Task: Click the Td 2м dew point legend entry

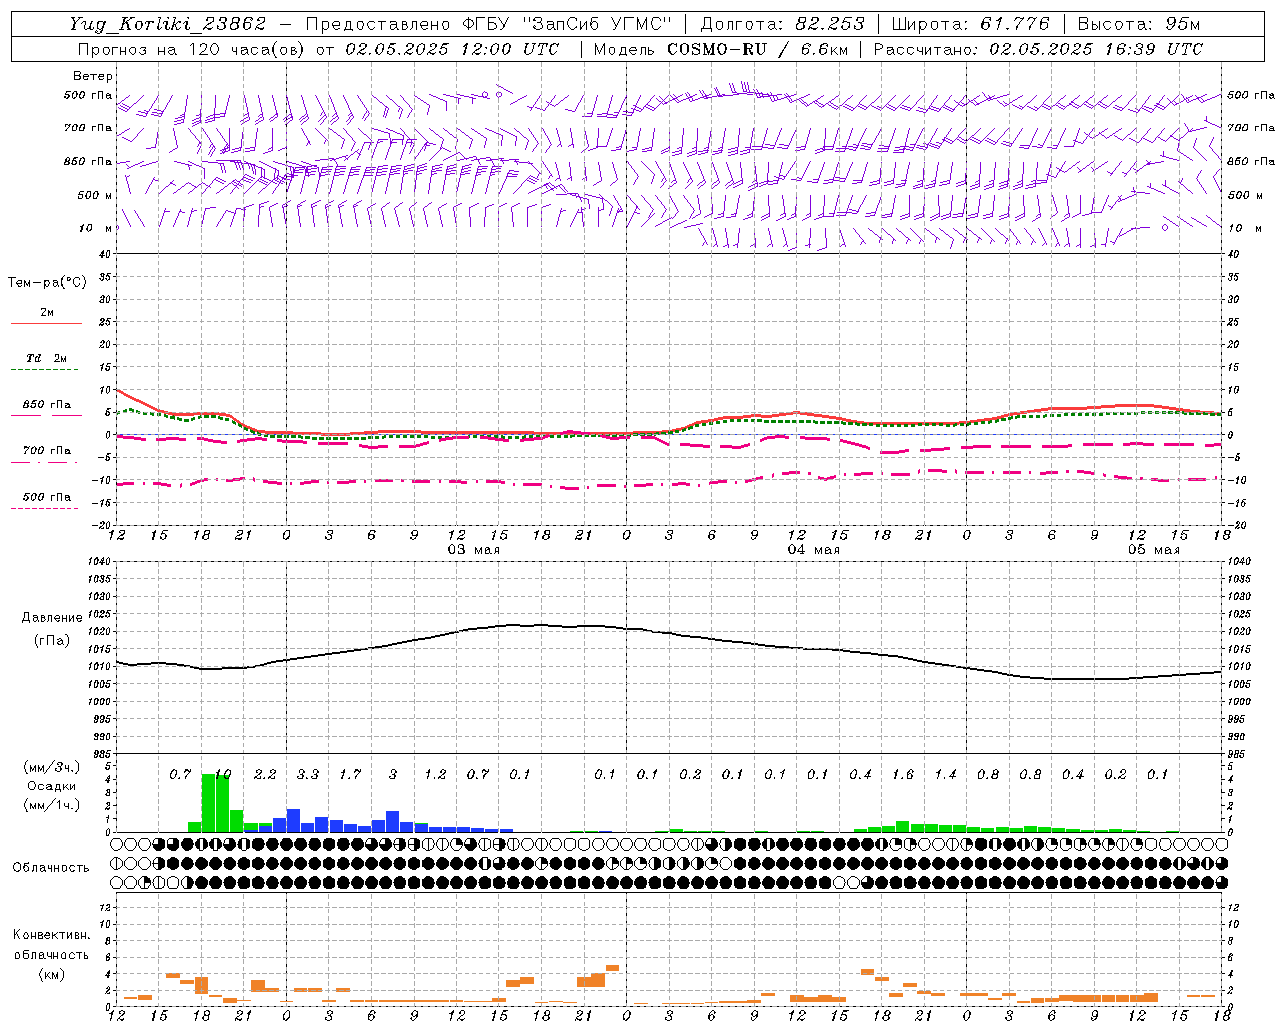Action: pos(47,358)
